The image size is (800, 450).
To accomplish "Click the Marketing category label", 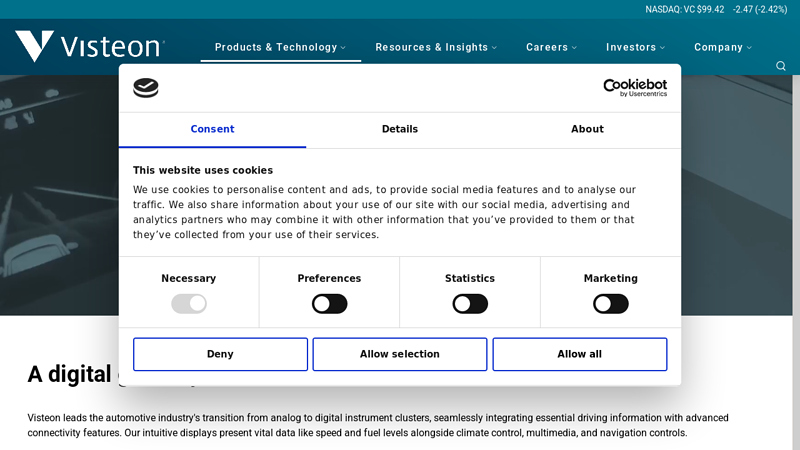I will (x=611, y=279).
